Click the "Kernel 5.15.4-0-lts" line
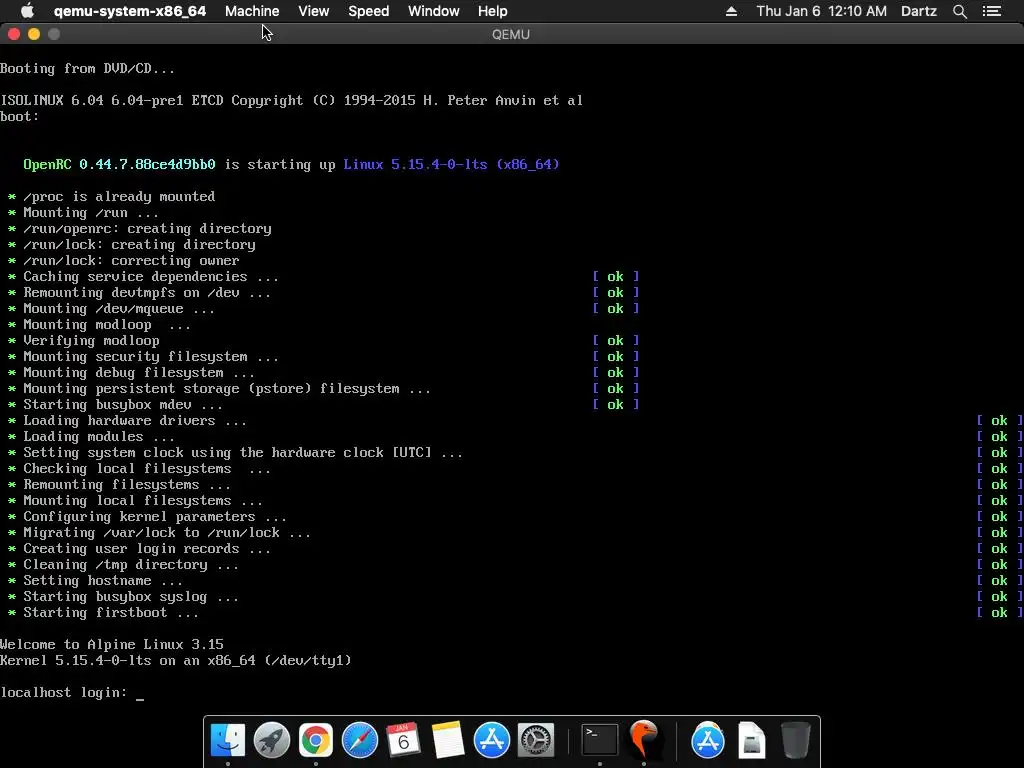 tap(176, 661)
